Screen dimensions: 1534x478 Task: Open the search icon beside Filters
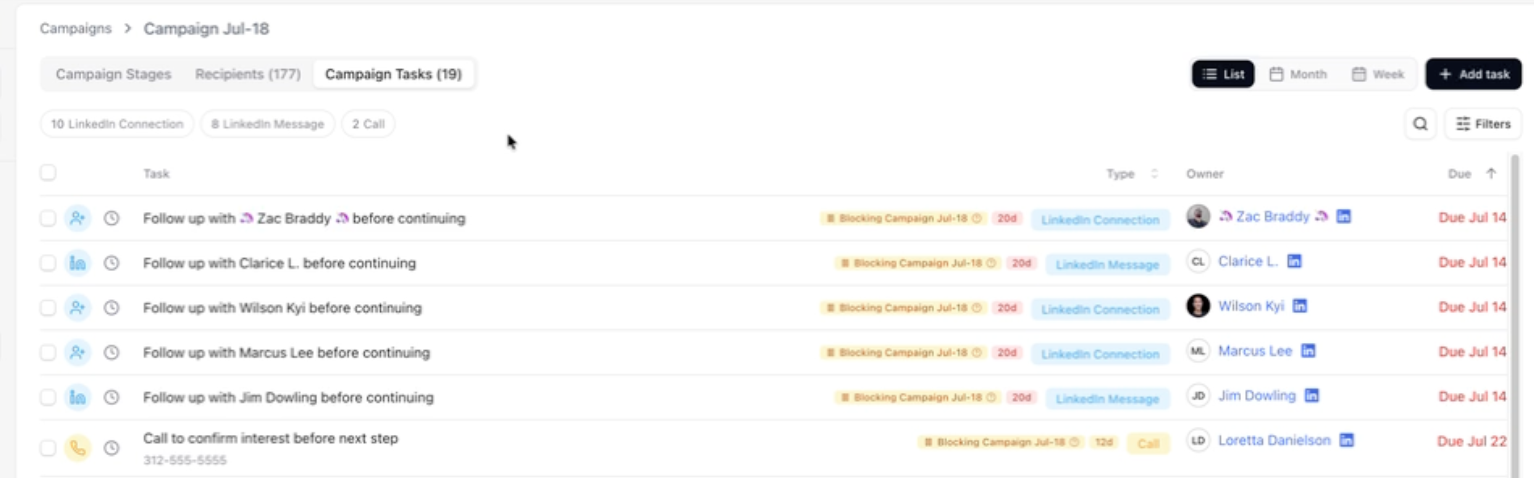pos(1420,124)
